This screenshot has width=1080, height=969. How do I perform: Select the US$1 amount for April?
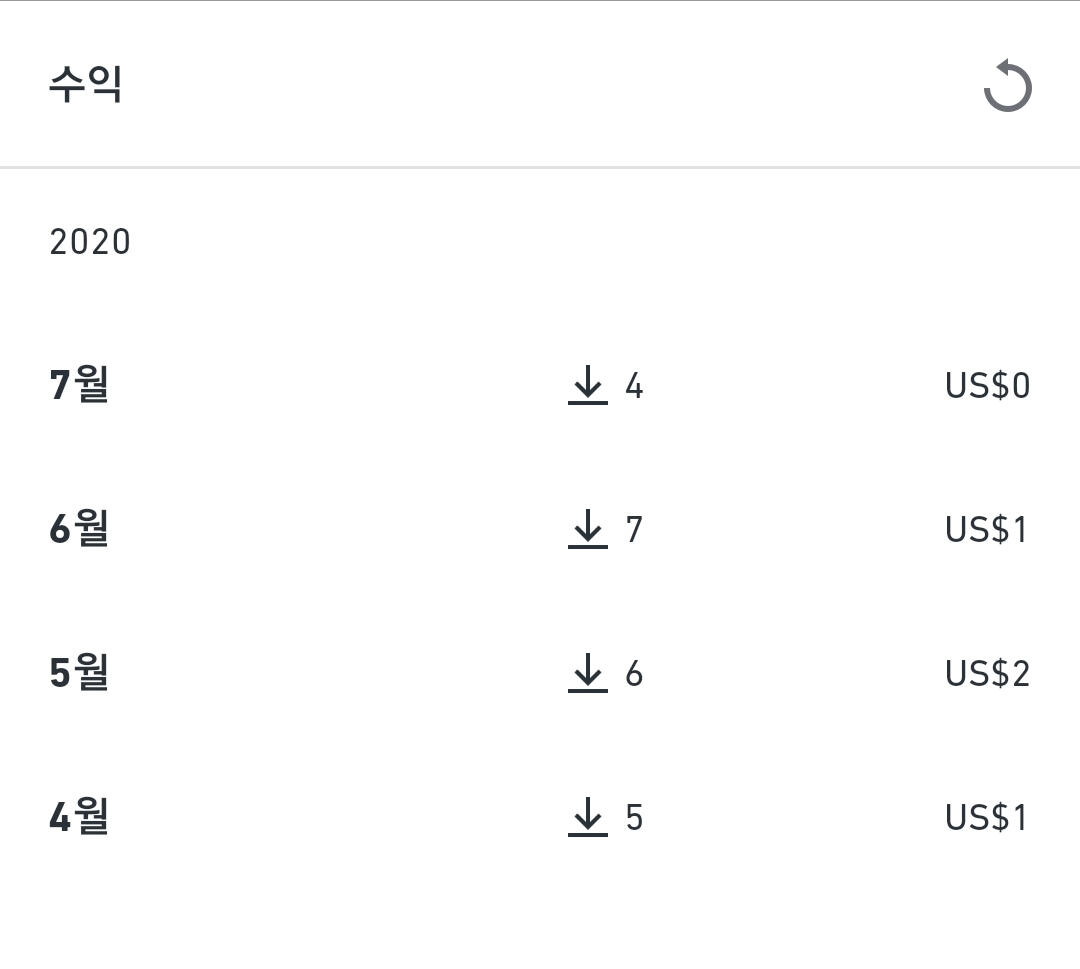coord(986,817)
